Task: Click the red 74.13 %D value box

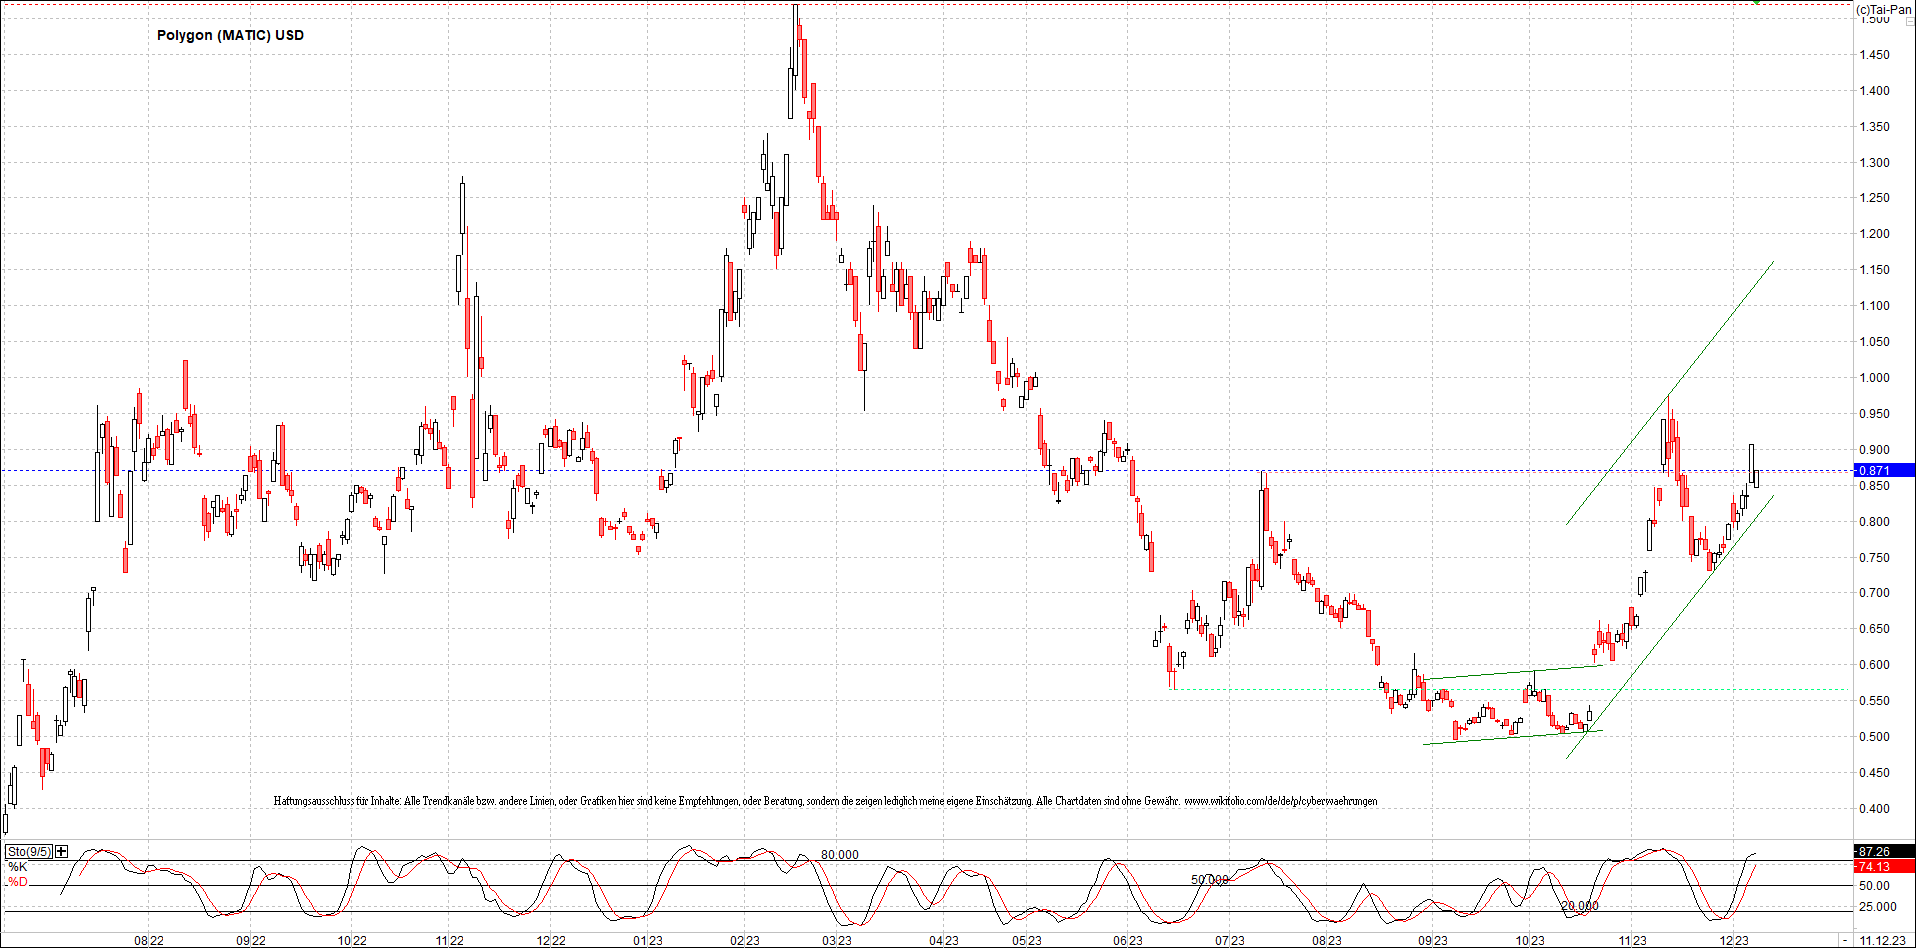Action: click(x=1884, y=867)
